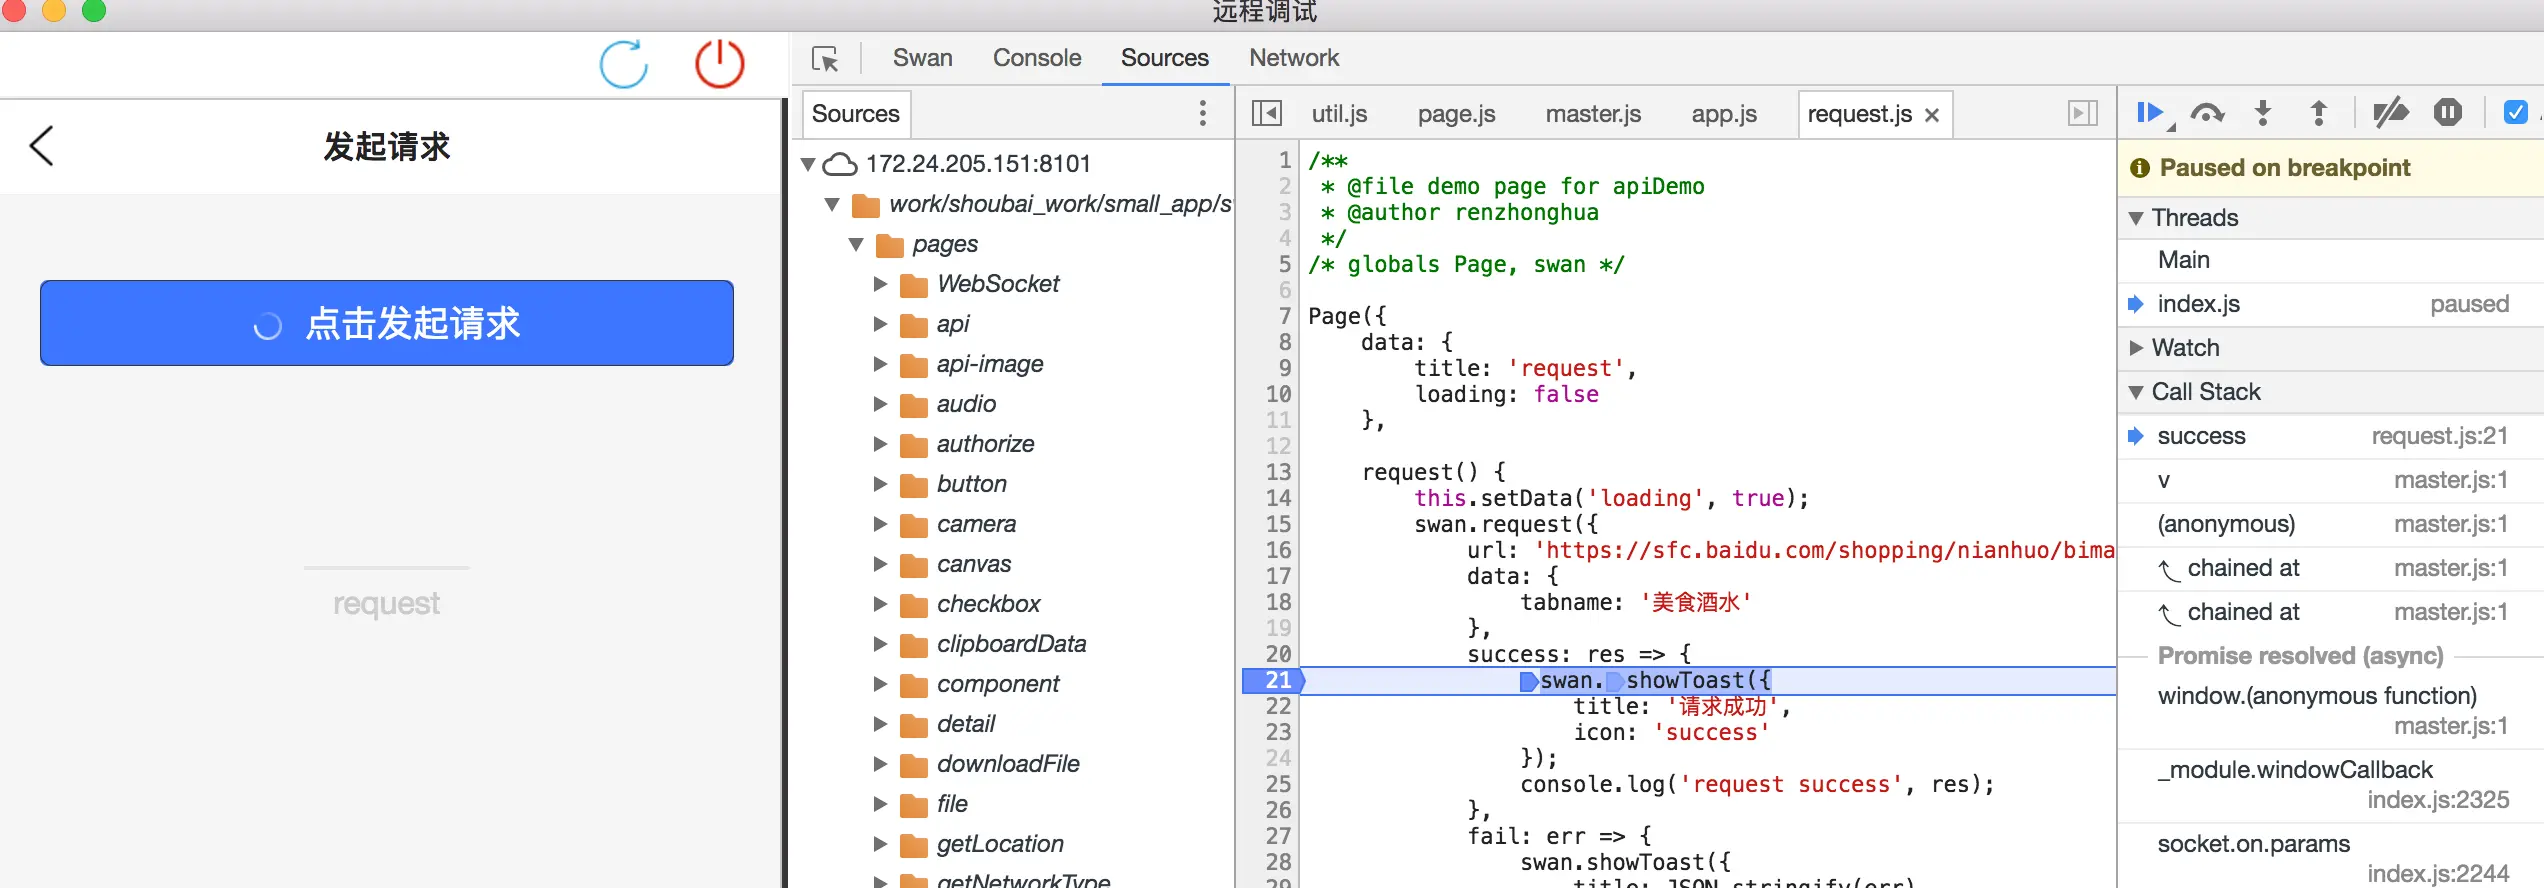Collapse the work/shoubai_work folder

coord(832,204)
